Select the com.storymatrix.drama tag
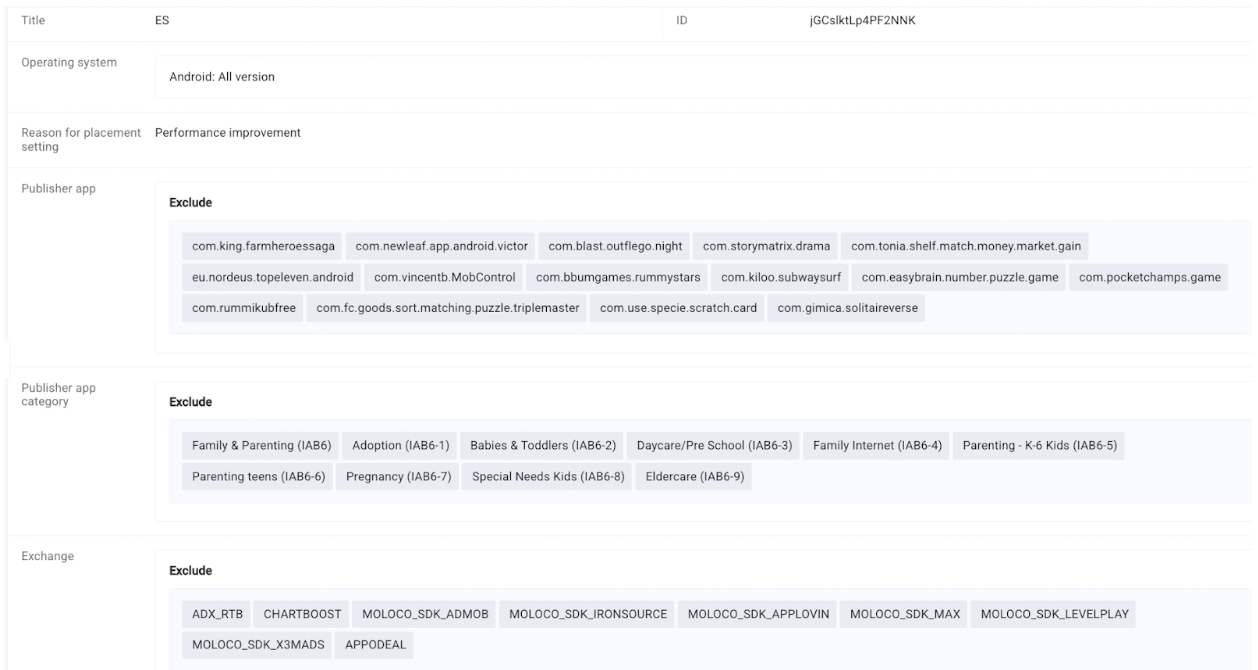The height and width of the screenshot is (670, 1258). [767, 246]
